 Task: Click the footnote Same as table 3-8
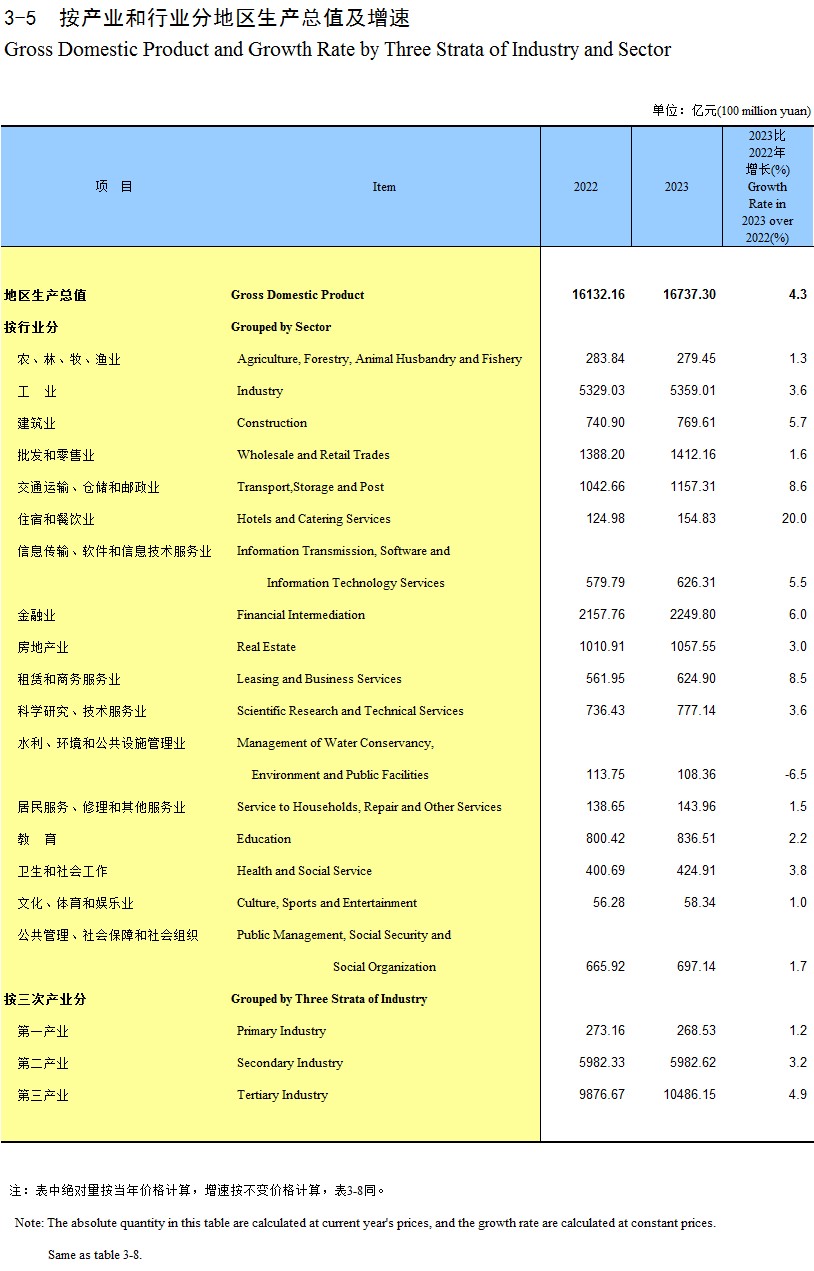pos(95,1255)
